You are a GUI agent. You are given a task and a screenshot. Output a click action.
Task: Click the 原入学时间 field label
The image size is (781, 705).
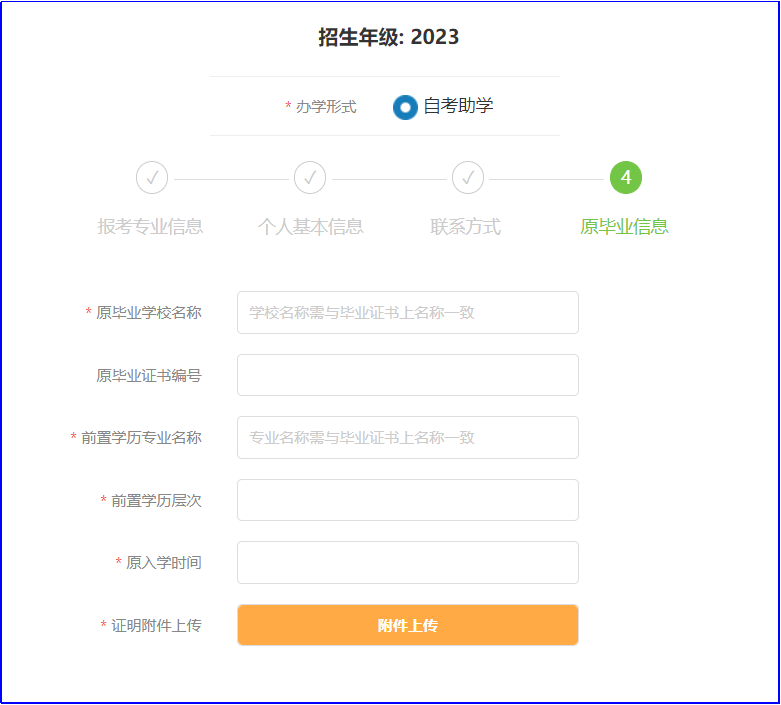tap(164, 563)
